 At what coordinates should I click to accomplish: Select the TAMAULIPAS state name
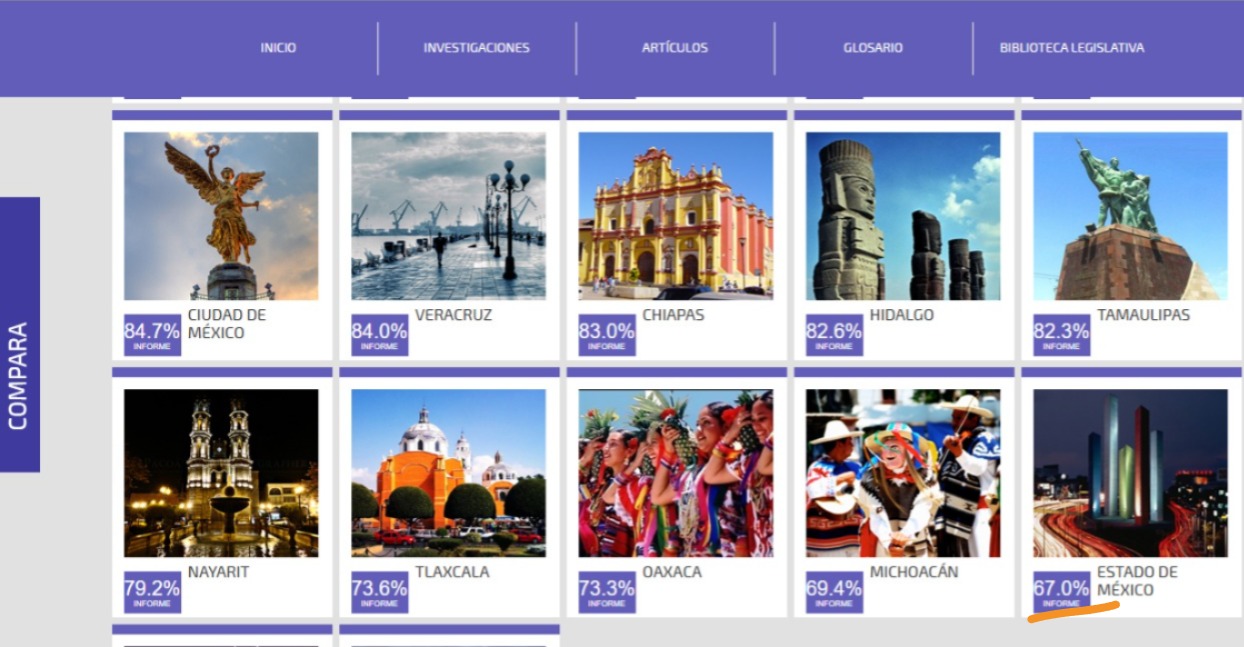(x=1144, y=315)
